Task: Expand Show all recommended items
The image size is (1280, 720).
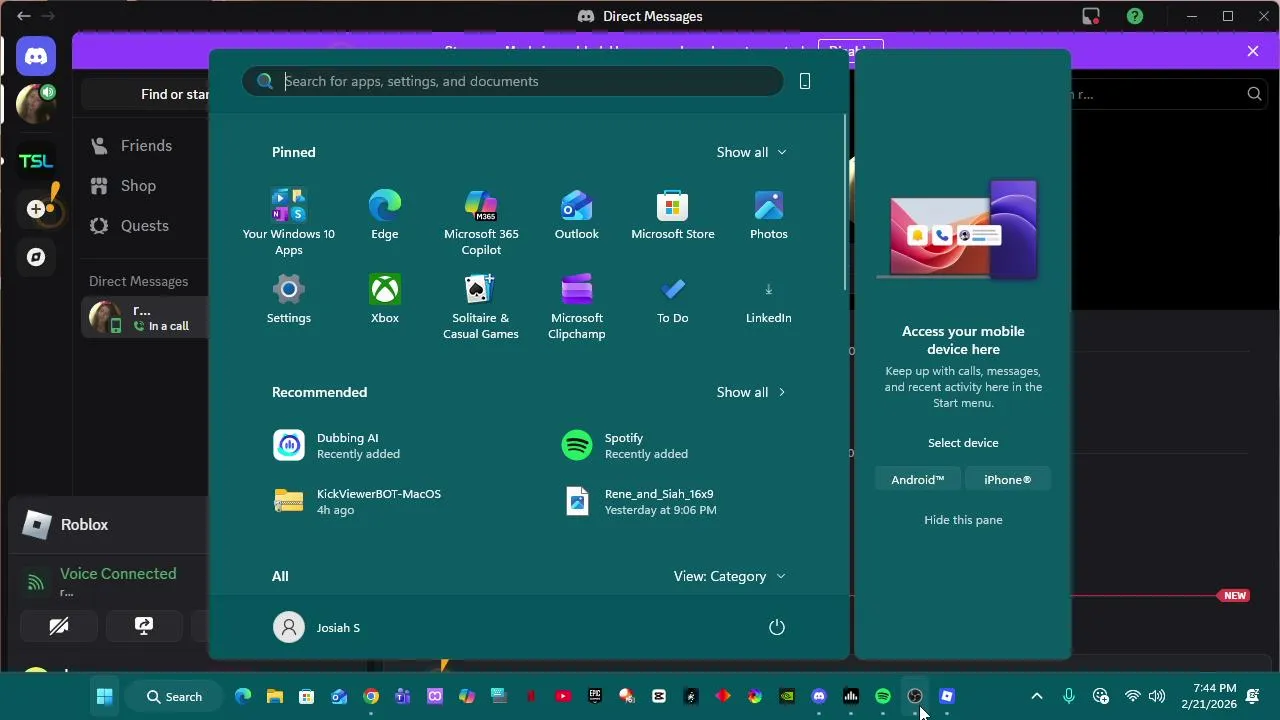Action: (751, 392)
